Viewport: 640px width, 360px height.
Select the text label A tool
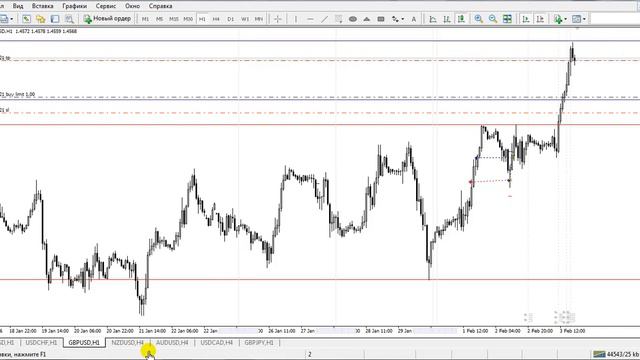tap(413, 19)
